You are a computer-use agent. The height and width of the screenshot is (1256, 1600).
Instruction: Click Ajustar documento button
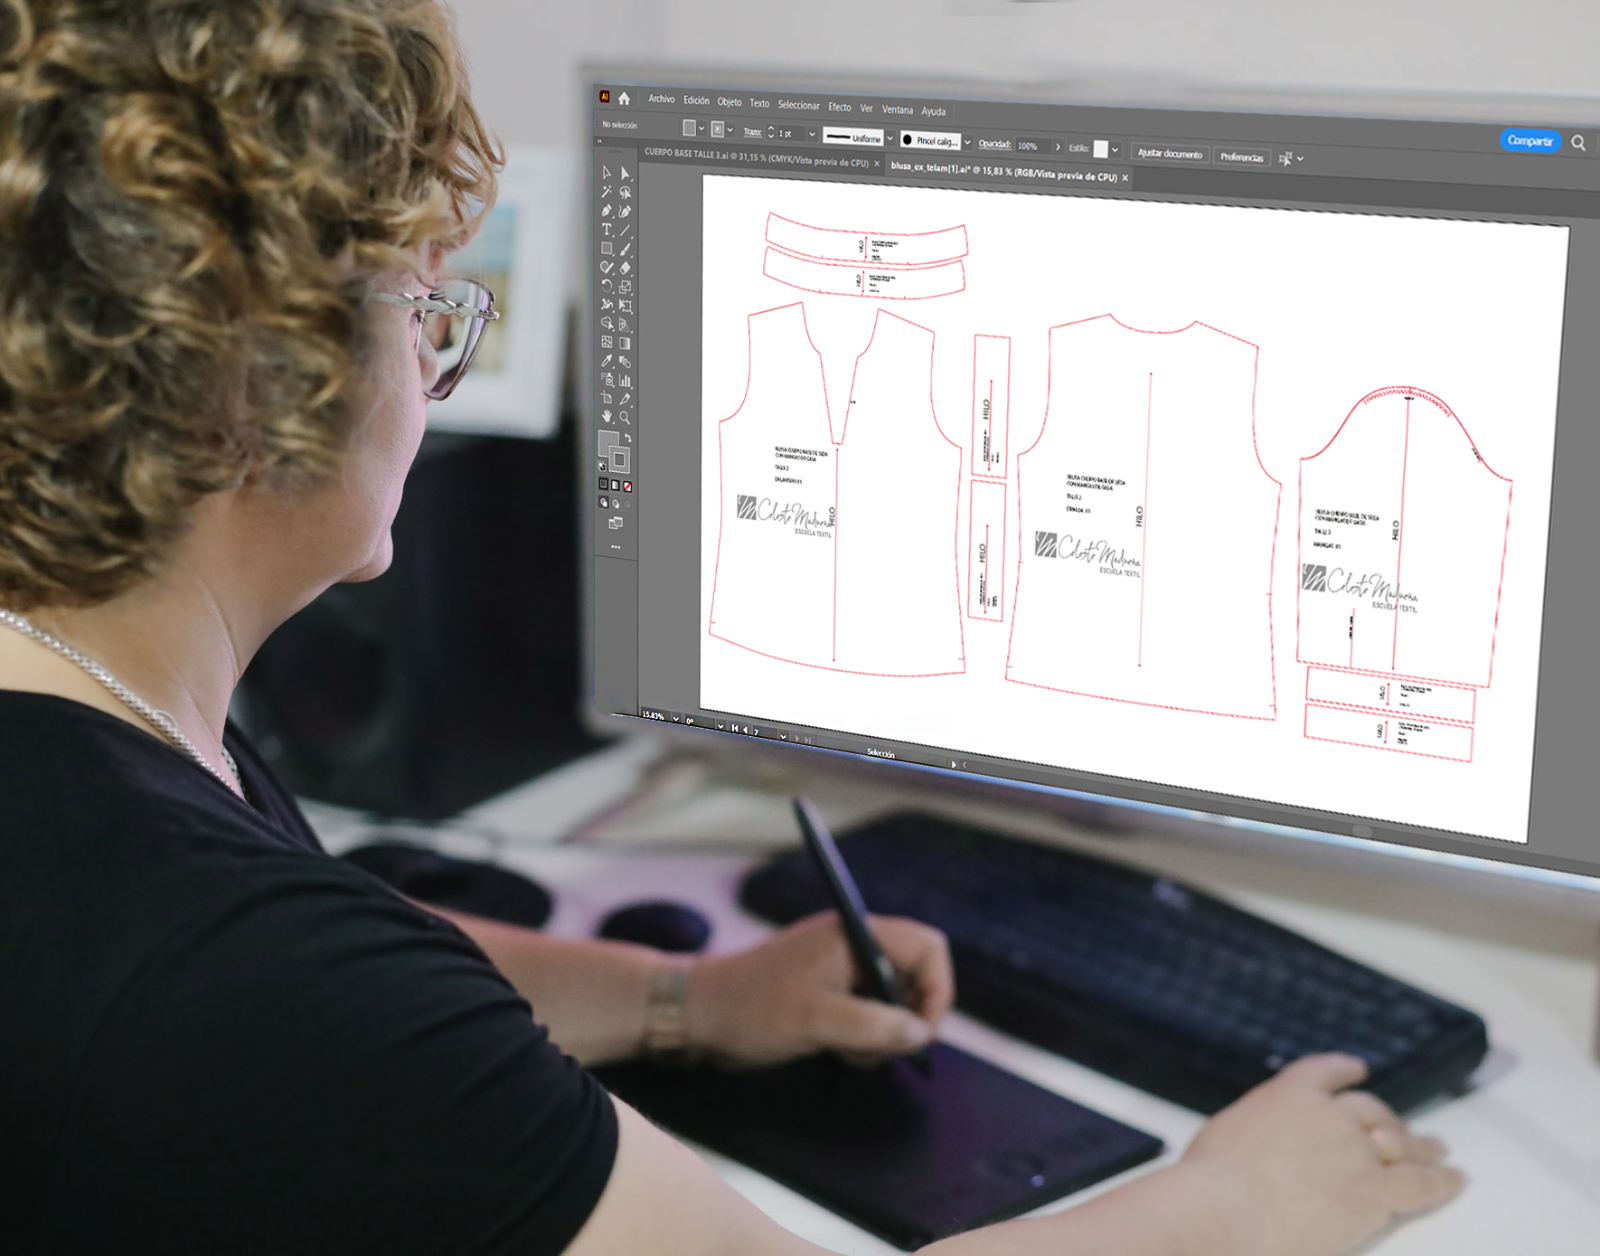pos(1170,153)
